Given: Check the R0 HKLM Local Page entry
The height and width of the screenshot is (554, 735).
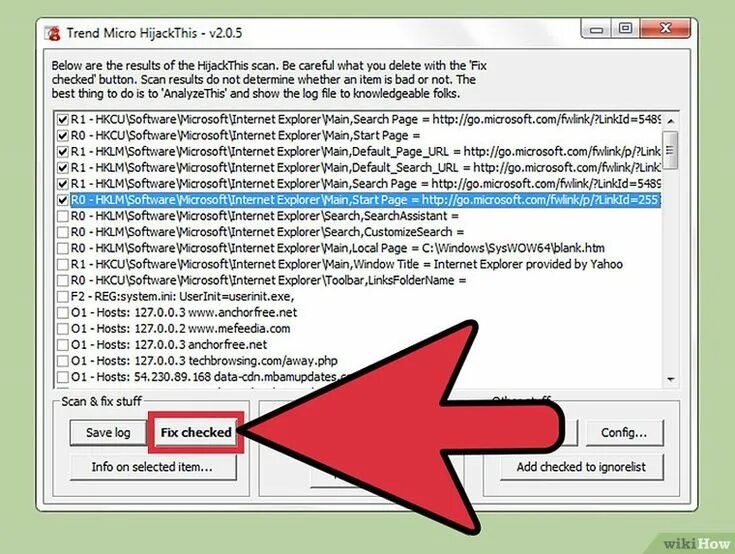Looking at the screenshot, I should pyautogui.click(x=62, y=248).
